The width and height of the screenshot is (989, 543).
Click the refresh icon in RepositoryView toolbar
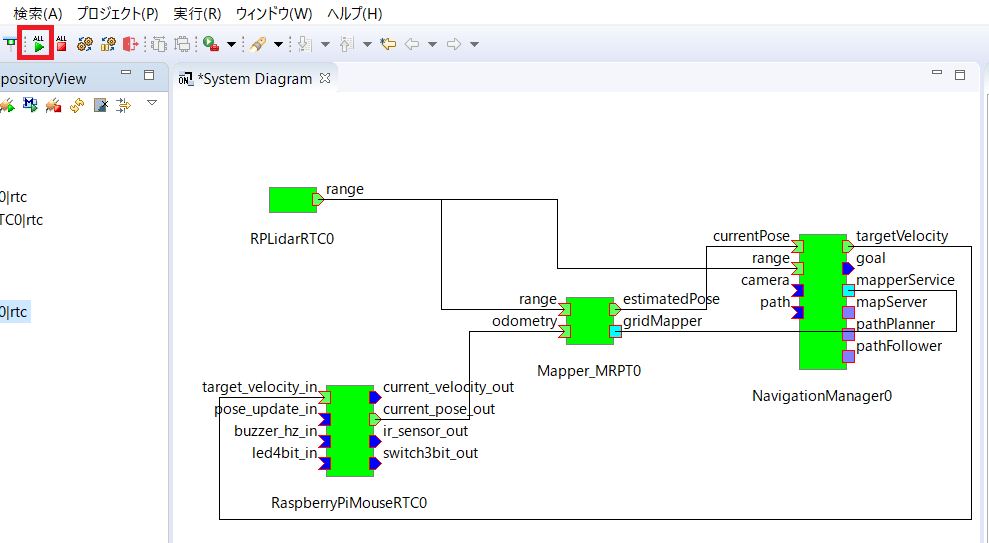(76, 105)
